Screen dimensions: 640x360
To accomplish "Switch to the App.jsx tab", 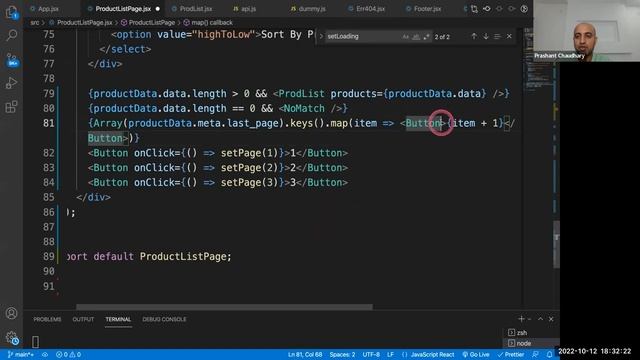I will (x=48, y=9).
